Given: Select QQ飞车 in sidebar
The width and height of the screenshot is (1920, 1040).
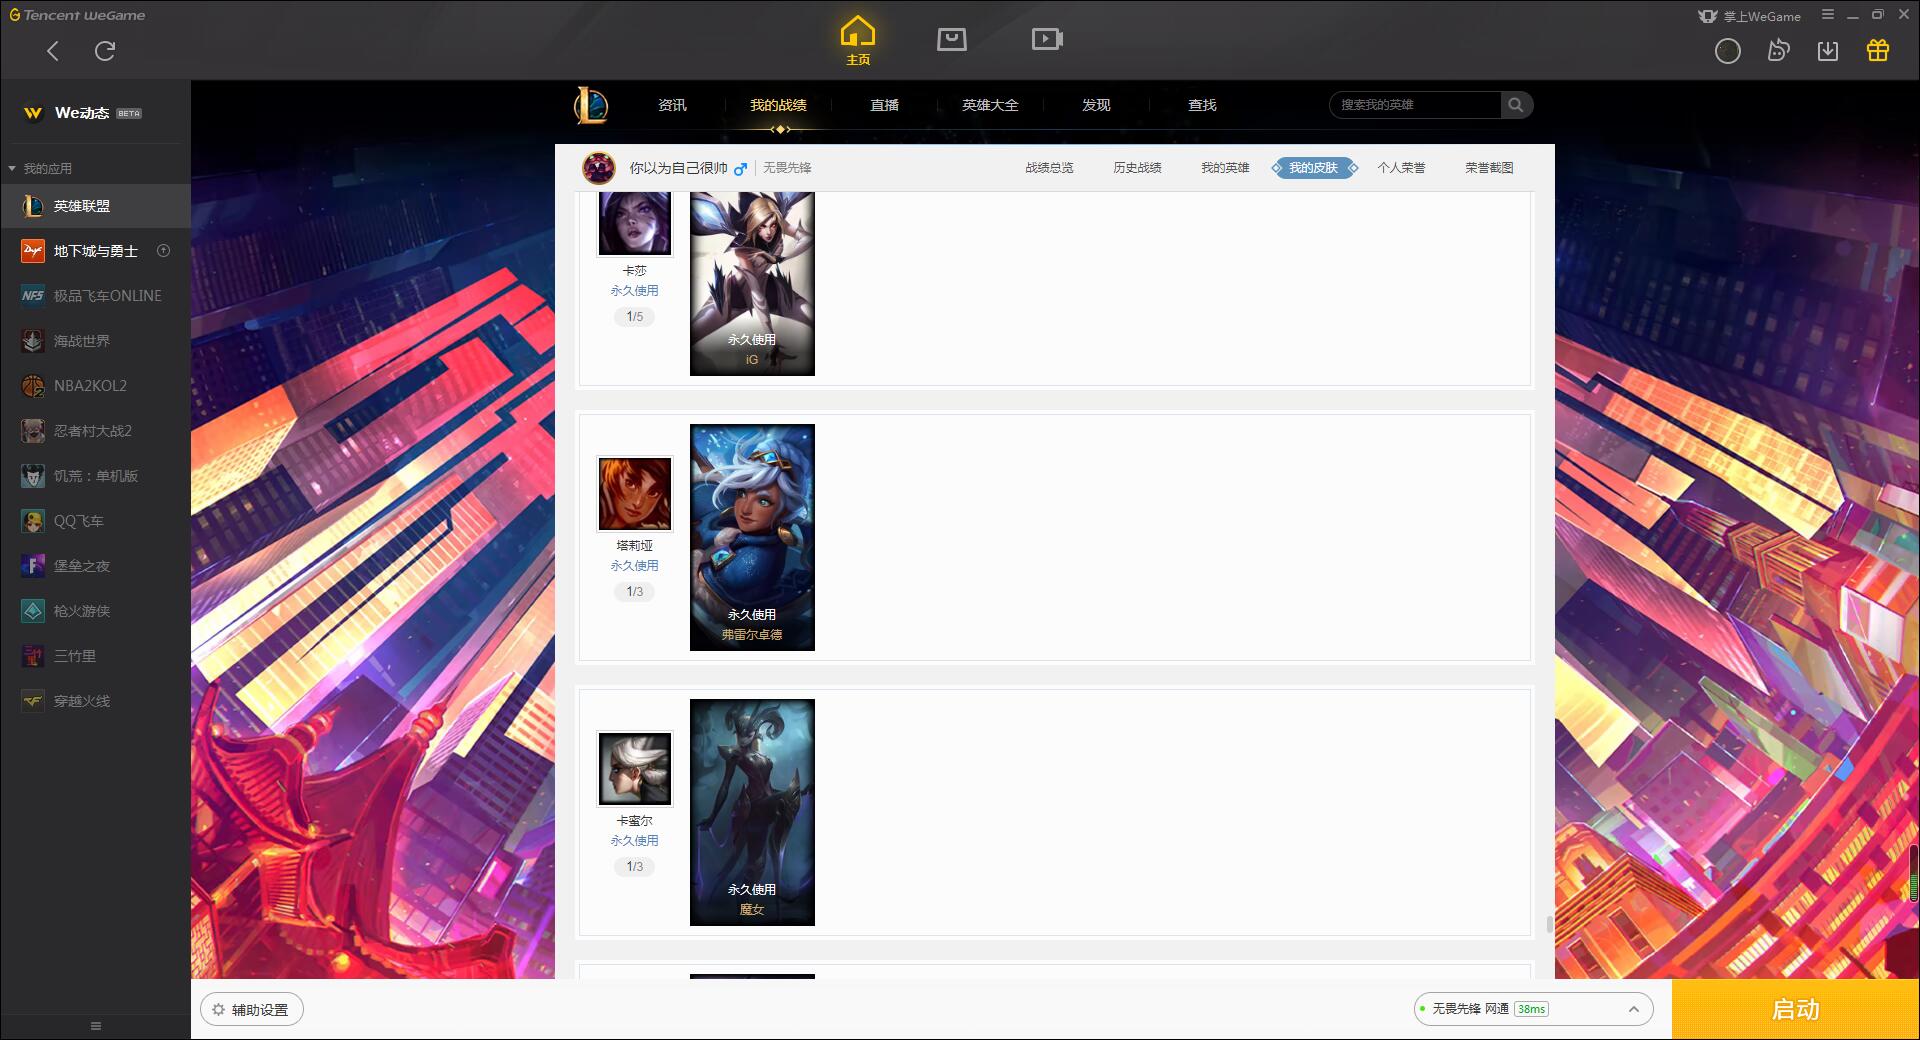Looking at the screenshot, I should [95, 521].
